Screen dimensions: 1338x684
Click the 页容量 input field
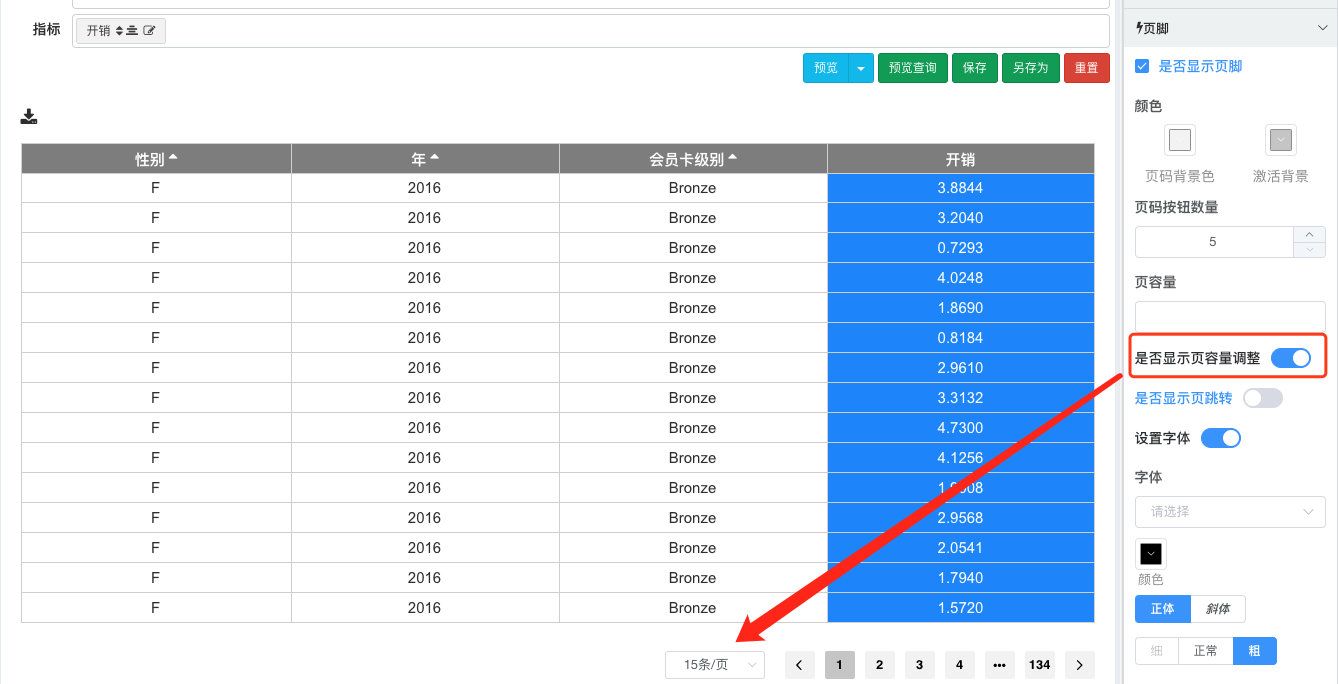coord(1230,316)
